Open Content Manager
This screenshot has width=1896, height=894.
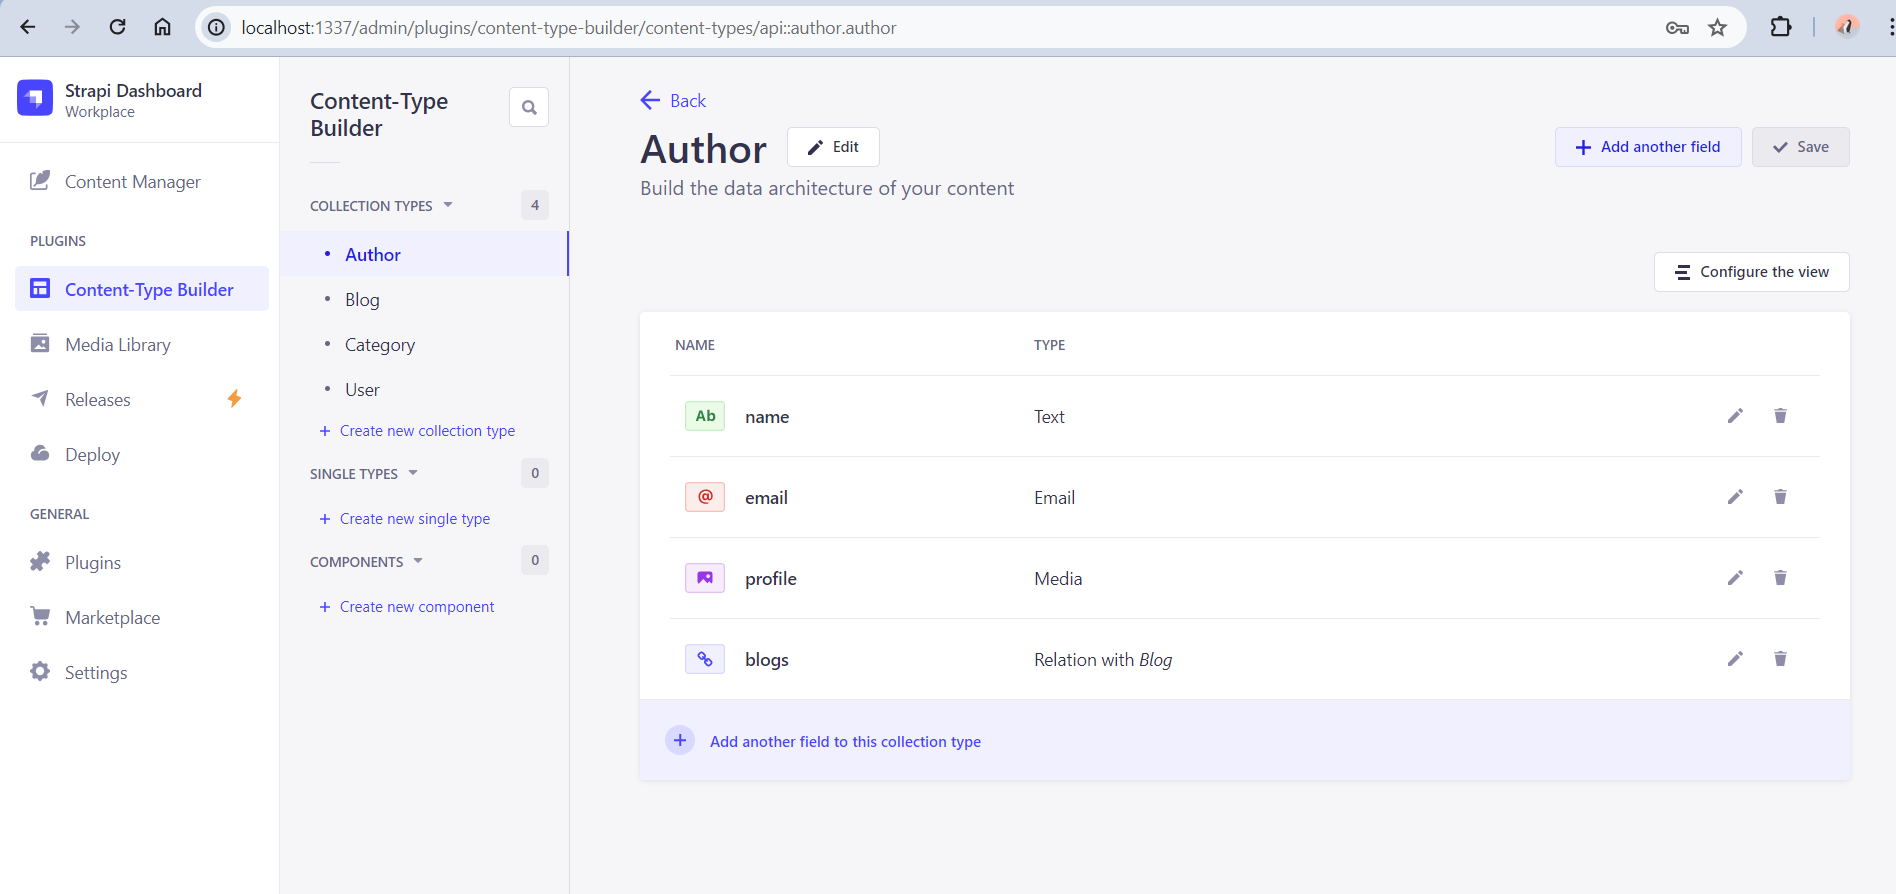coord(142,181)
